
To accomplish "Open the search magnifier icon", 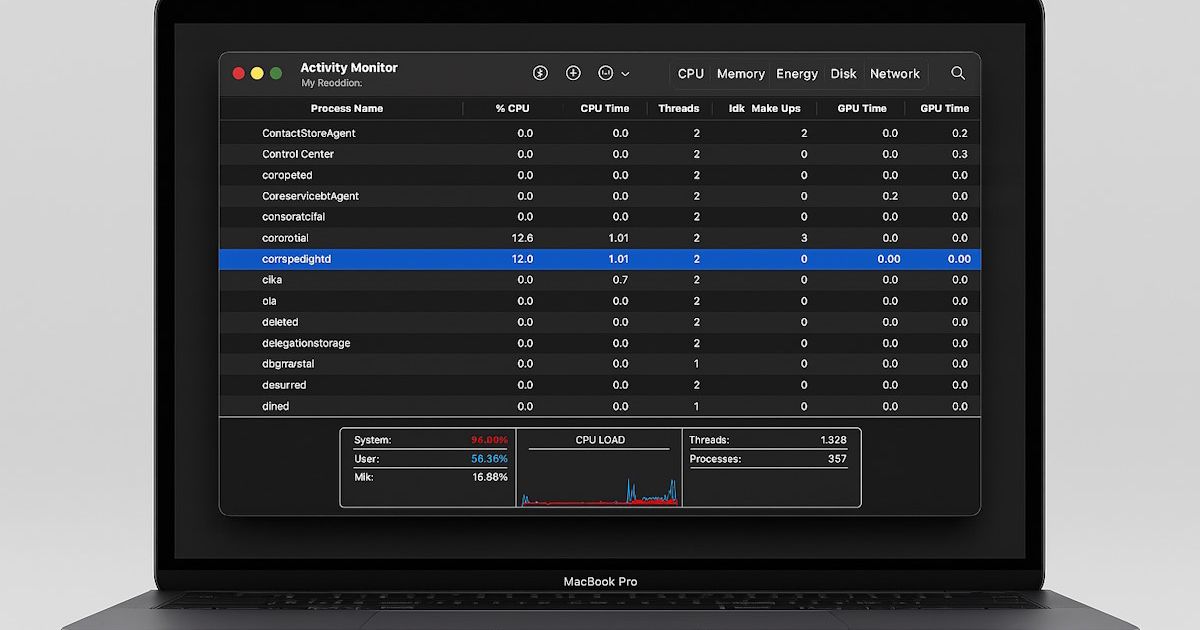I will tap(958, 73).
